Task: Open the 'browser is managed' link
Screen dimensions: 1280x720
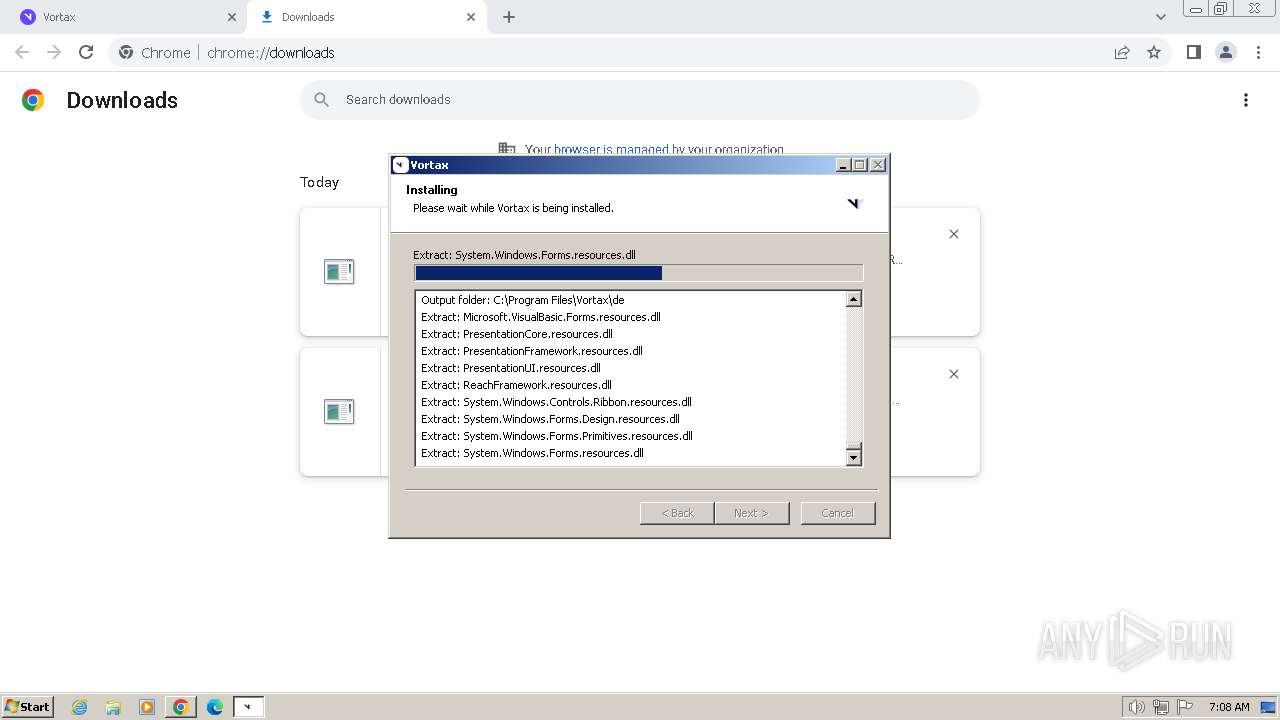Action: point(611,150)
